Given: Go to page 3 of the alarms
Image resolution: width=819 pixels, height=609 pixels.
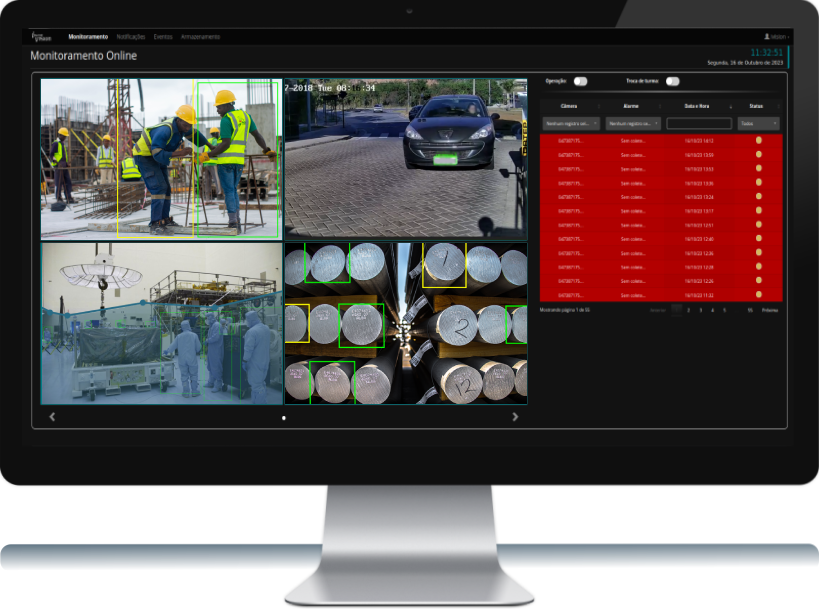Looking at the screenshot, I should (700, 310).
